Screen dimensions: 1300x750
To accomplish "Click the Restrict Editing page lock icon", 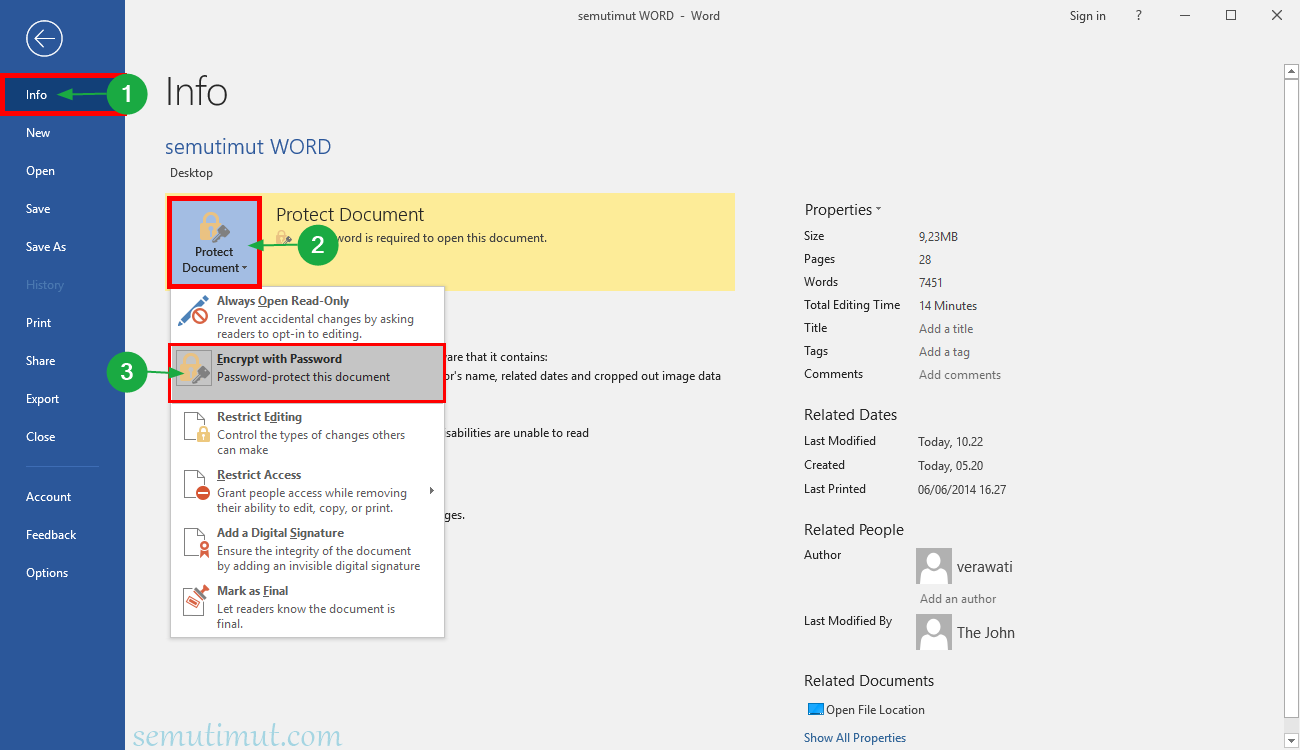I will (197, 426).
